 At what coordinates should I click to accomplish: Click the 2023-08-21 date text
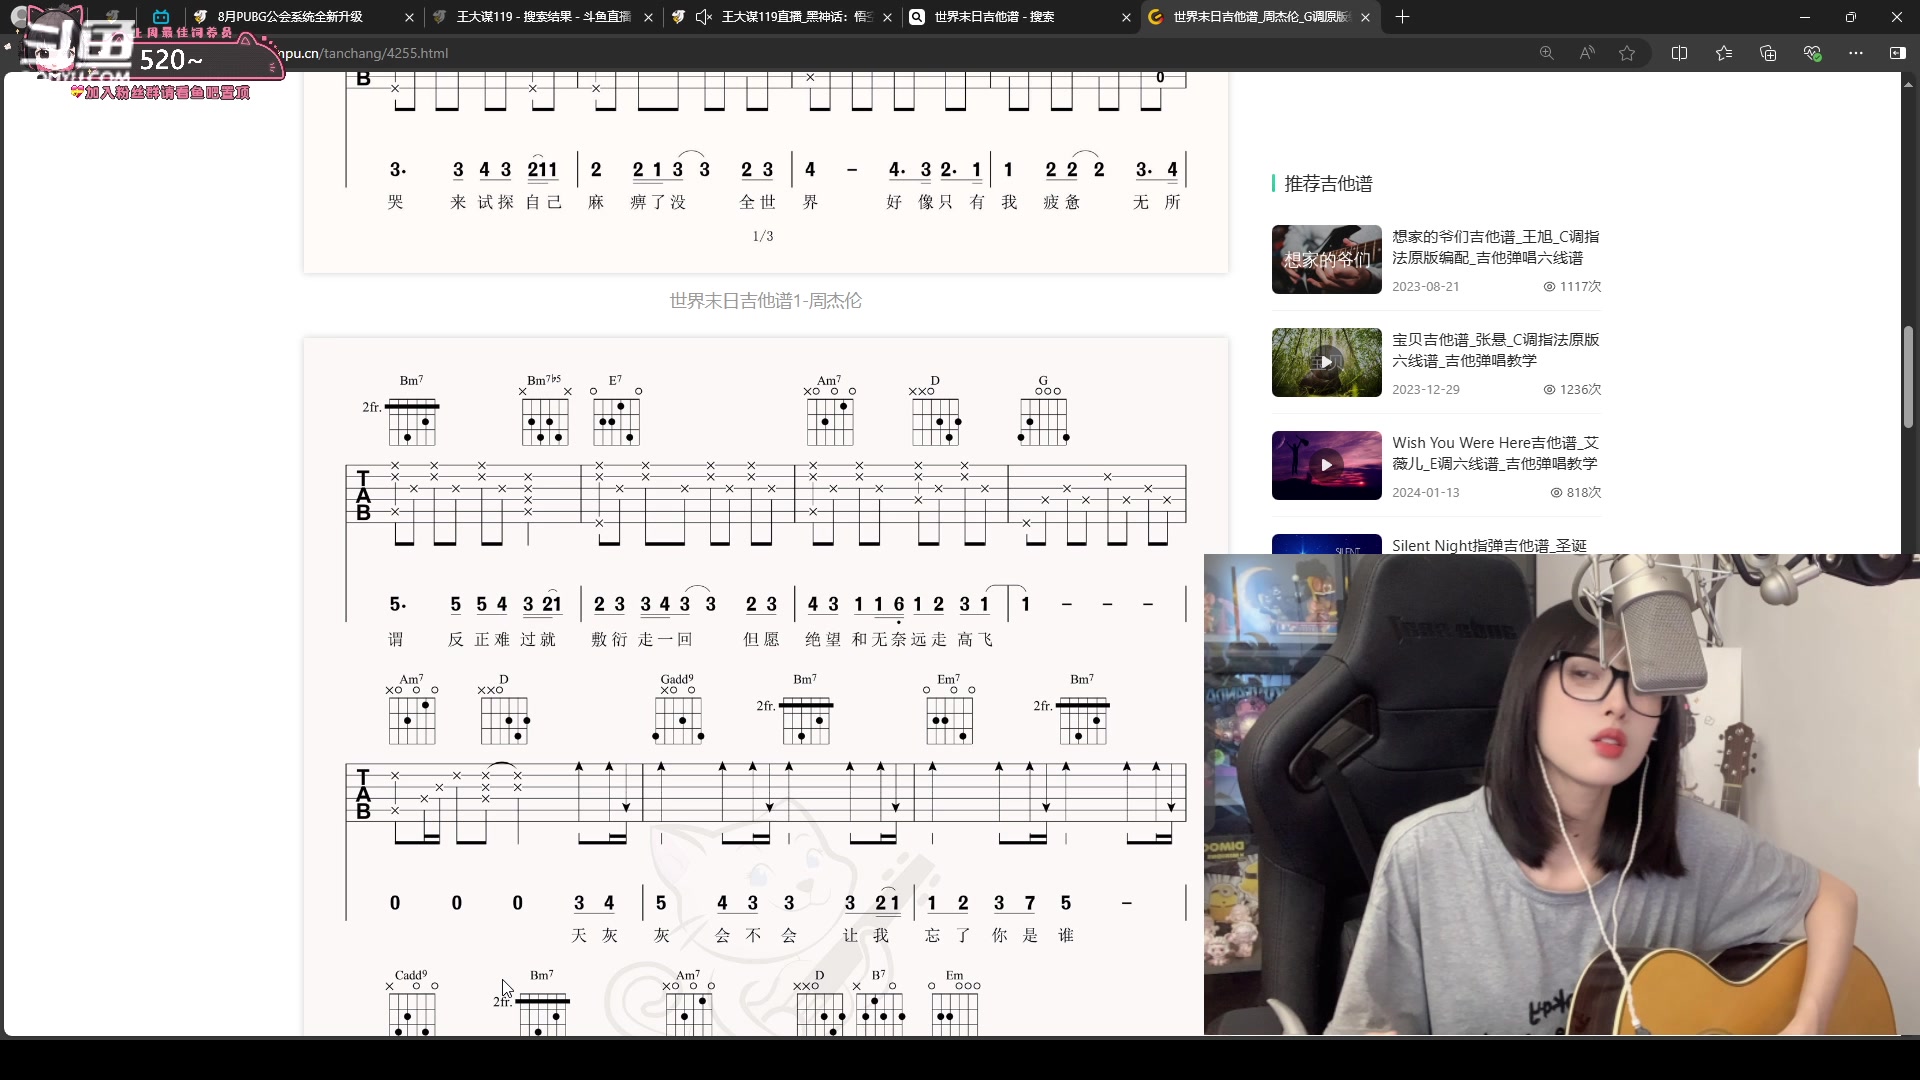(x=1425, y=286)
